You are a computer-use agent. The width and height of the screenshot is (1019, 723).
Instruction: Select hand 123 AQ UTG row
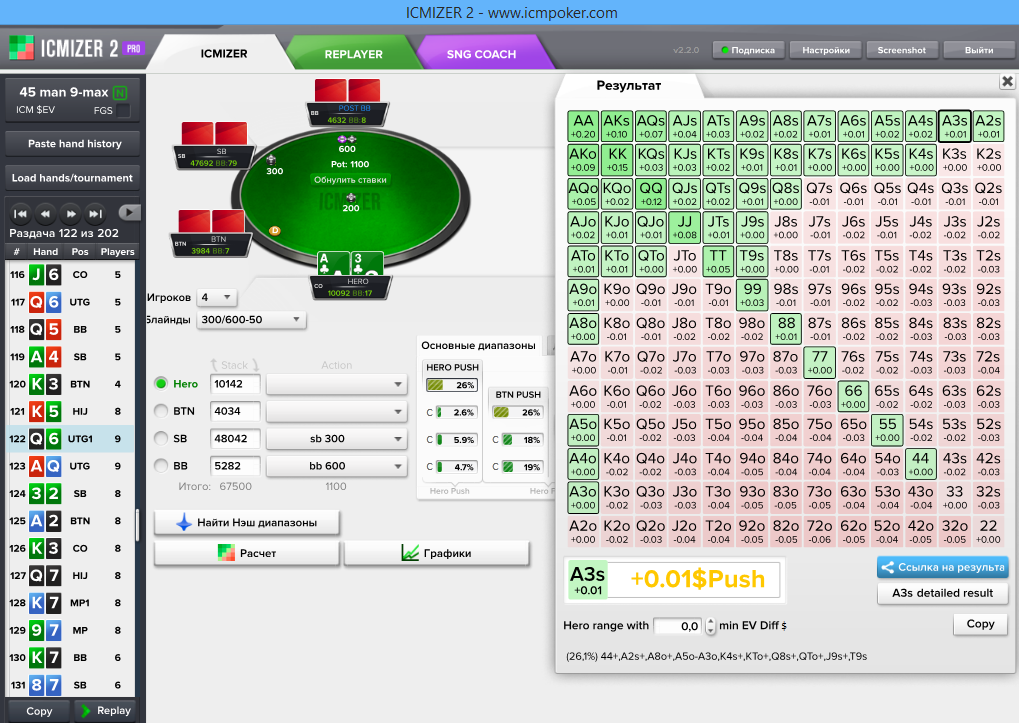click(x=70, y=466)
